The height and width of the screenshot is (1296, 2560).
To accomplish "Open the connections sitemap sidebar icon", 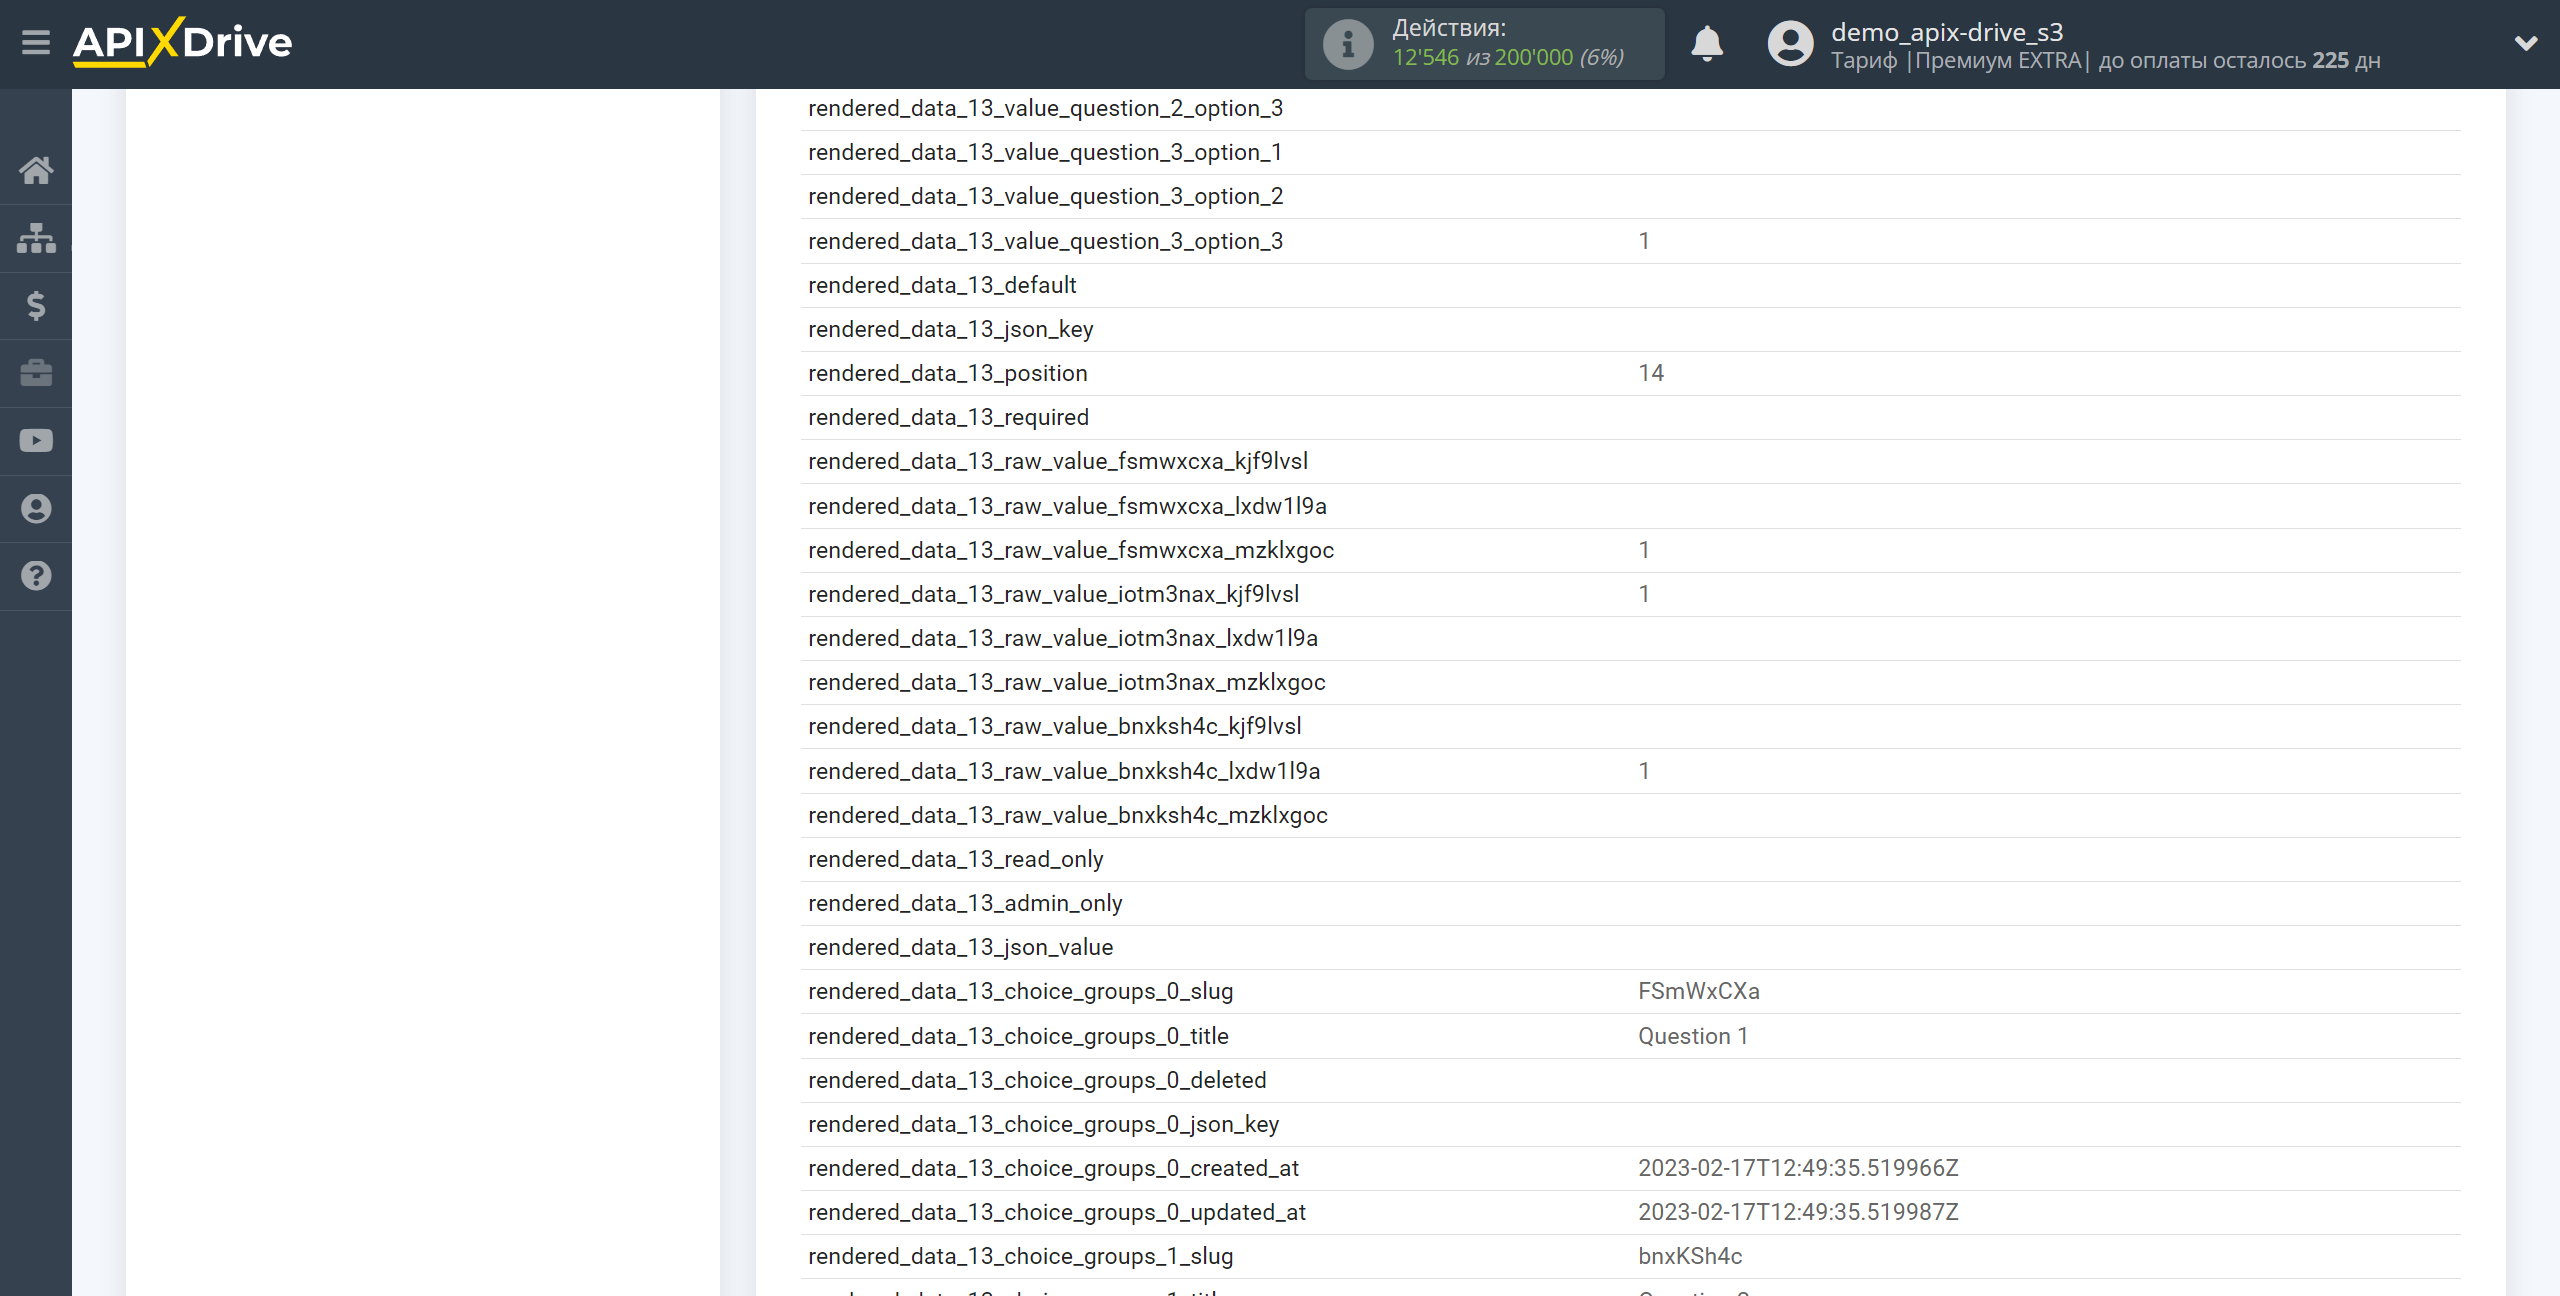I will click(x=36, y=238).
